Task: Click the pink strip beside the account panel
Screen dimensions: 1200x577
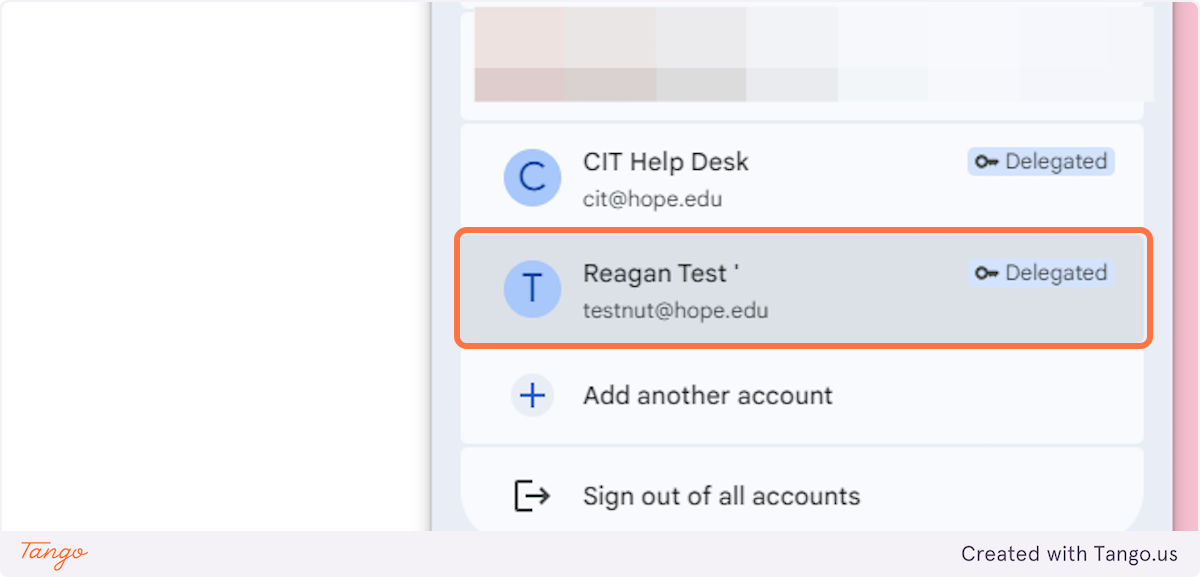Action: pyautogui.click(x=1184, y=260)
